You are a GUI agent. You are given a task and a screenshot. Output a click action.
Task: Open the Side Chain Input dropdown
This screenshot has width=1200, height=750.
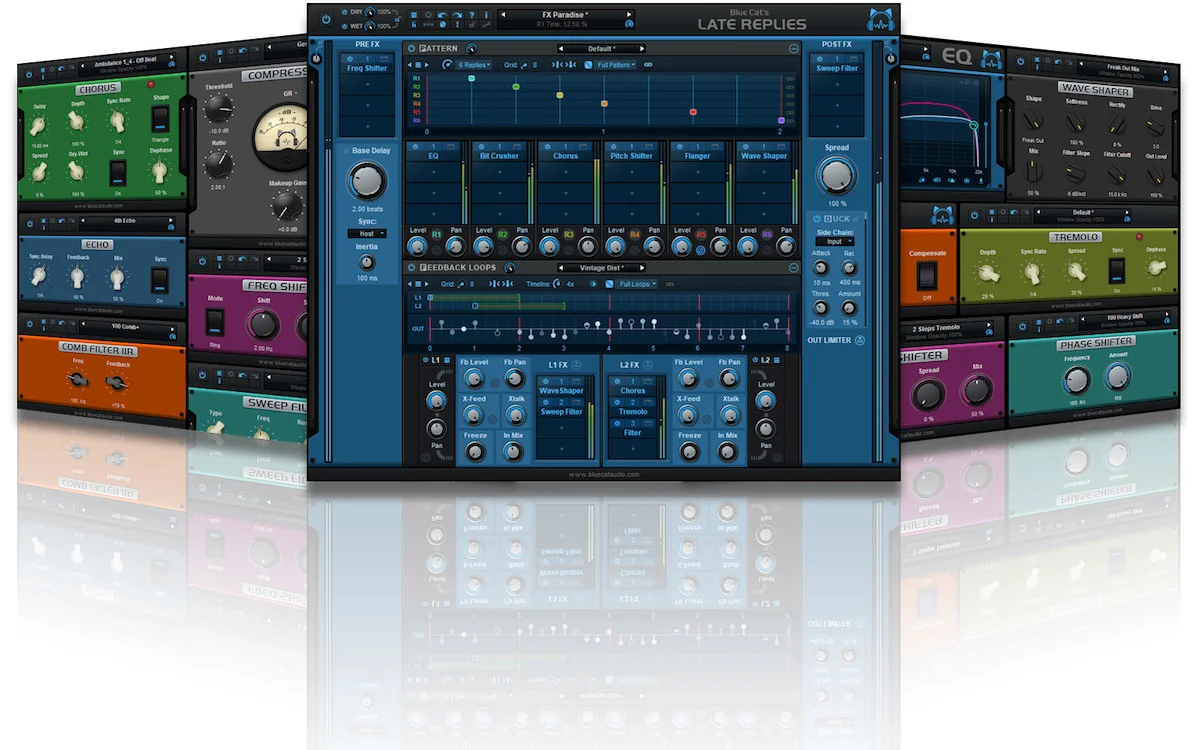(835, 241)
